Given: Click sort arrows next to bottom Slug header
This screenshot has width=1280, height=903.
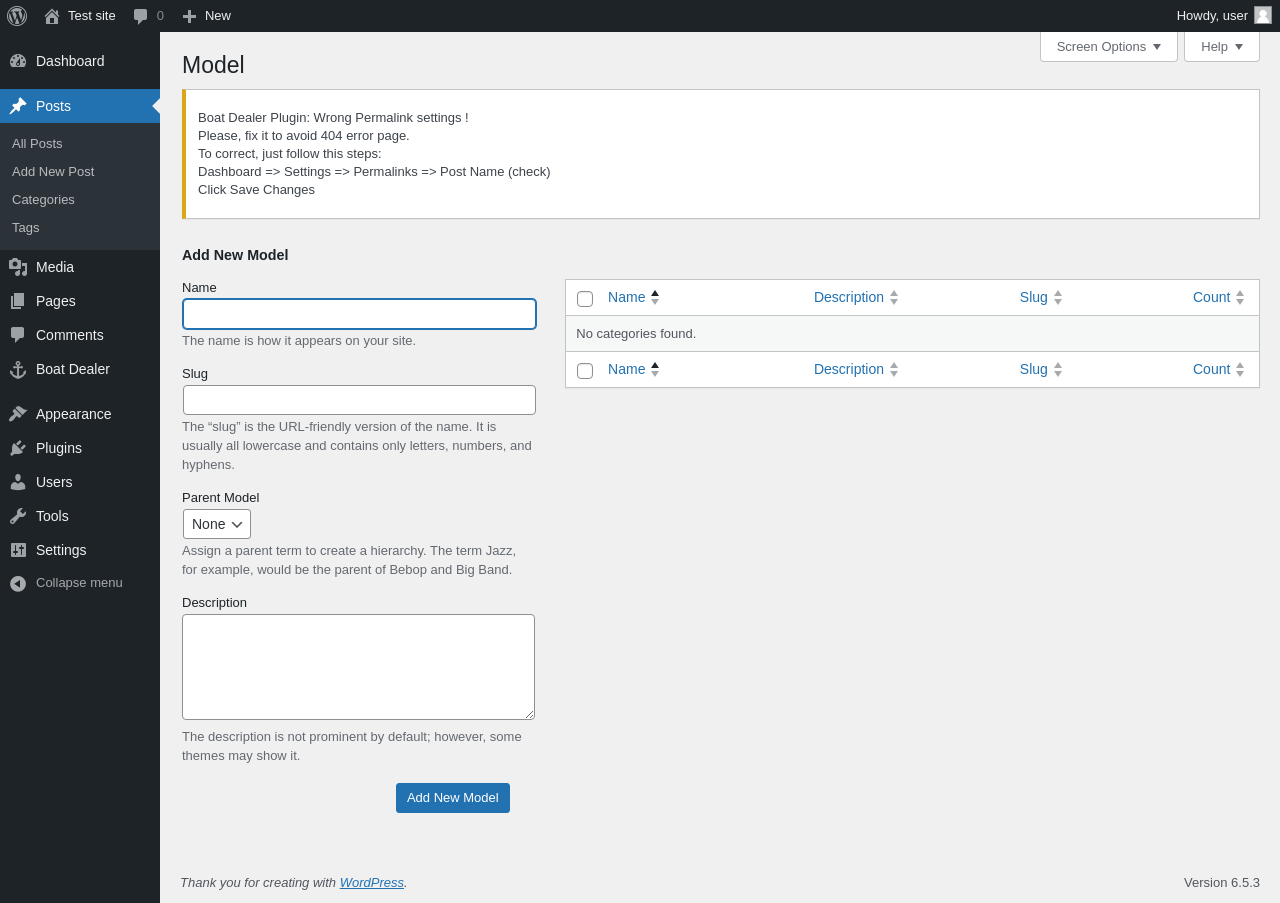Looking at the screenshot, I should [1058, 370].
